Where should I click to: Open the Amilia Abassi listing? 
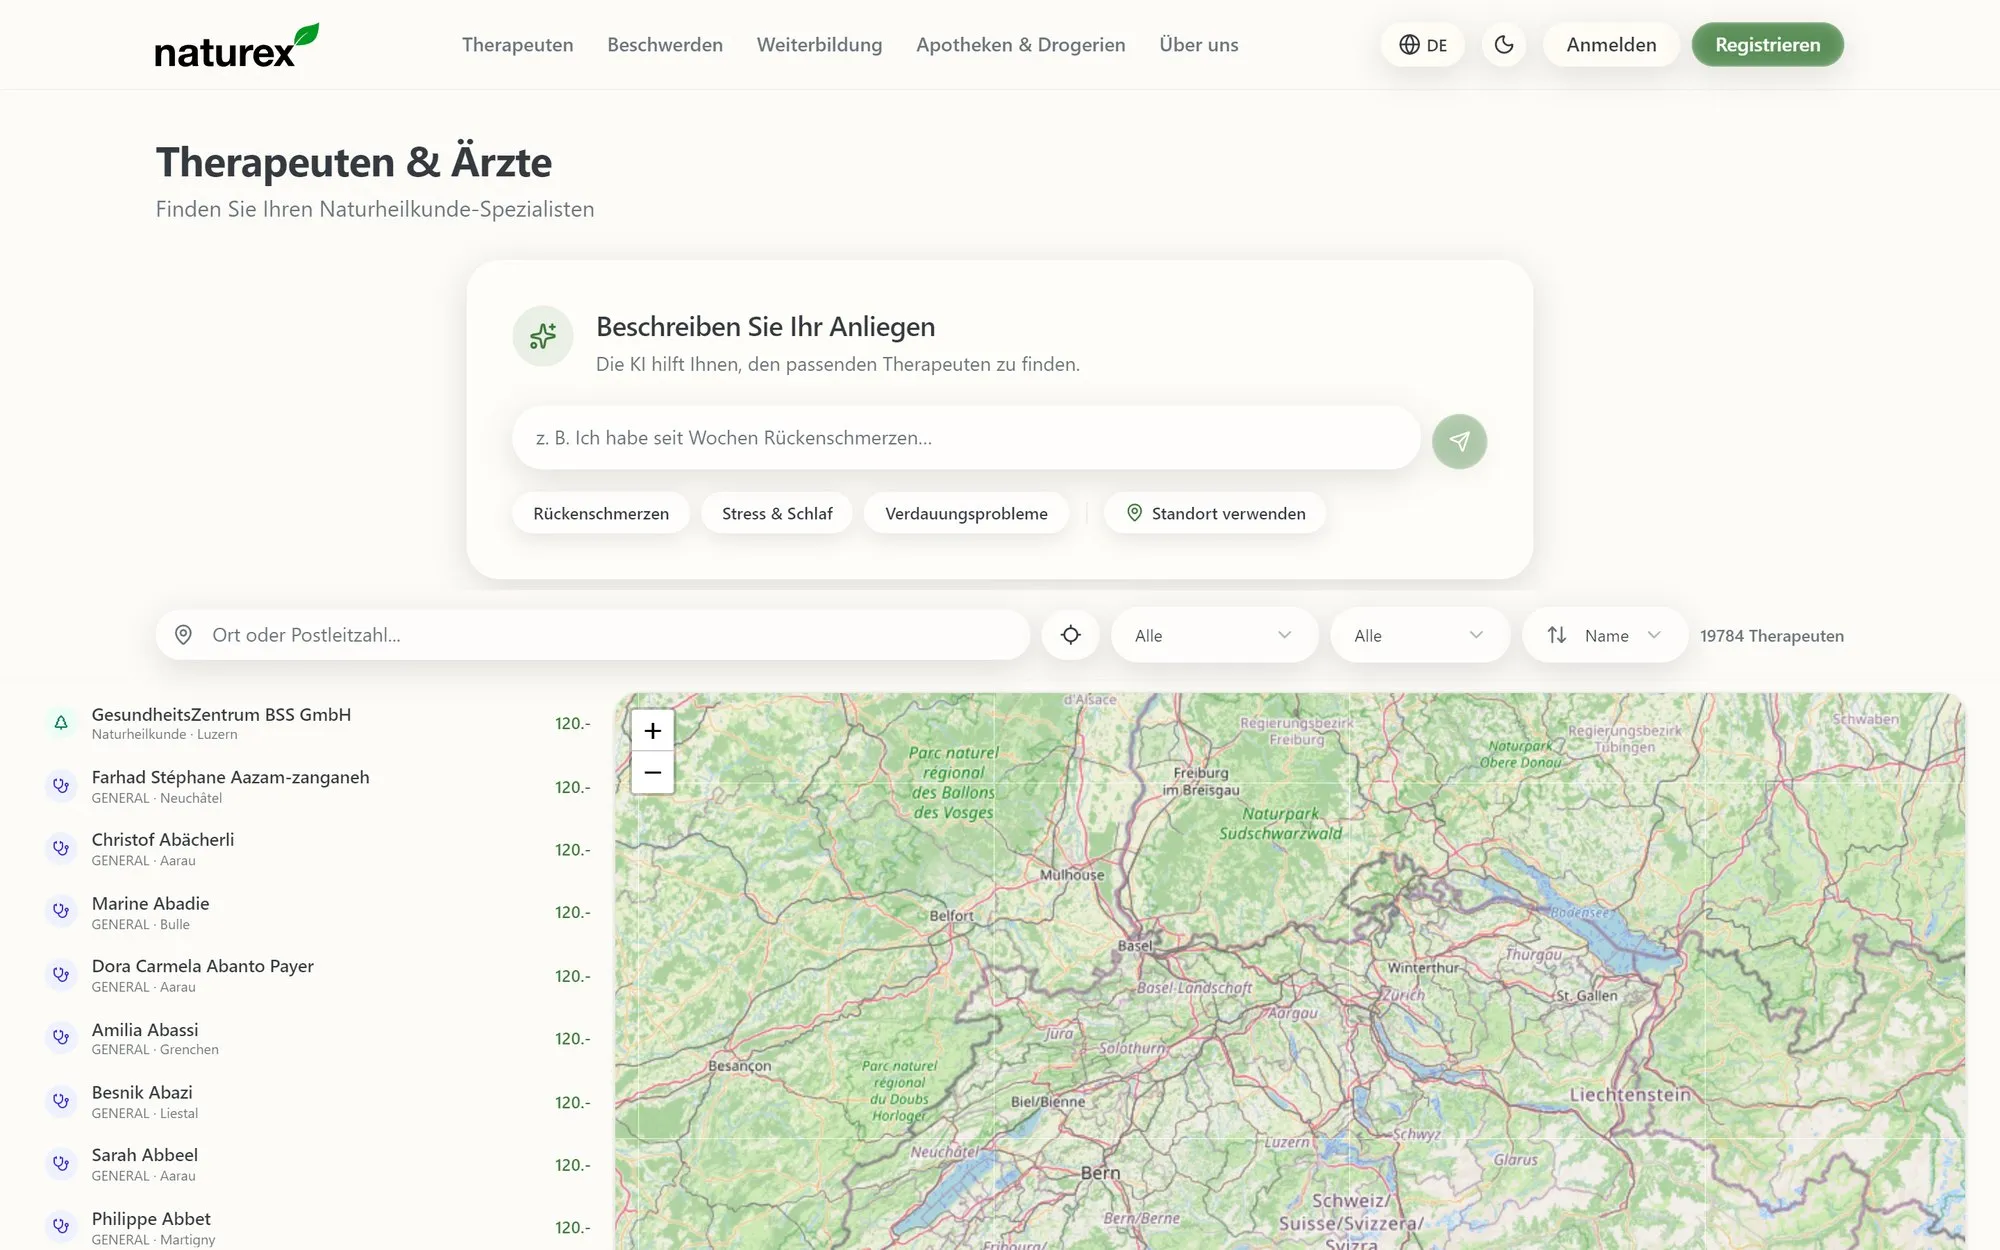click(320, 1038)
